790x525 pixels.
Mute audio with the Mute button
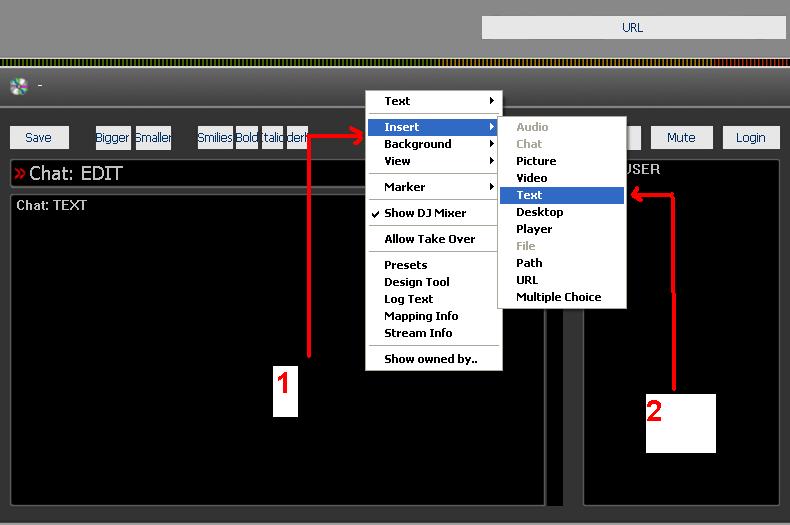click(682, 138)
